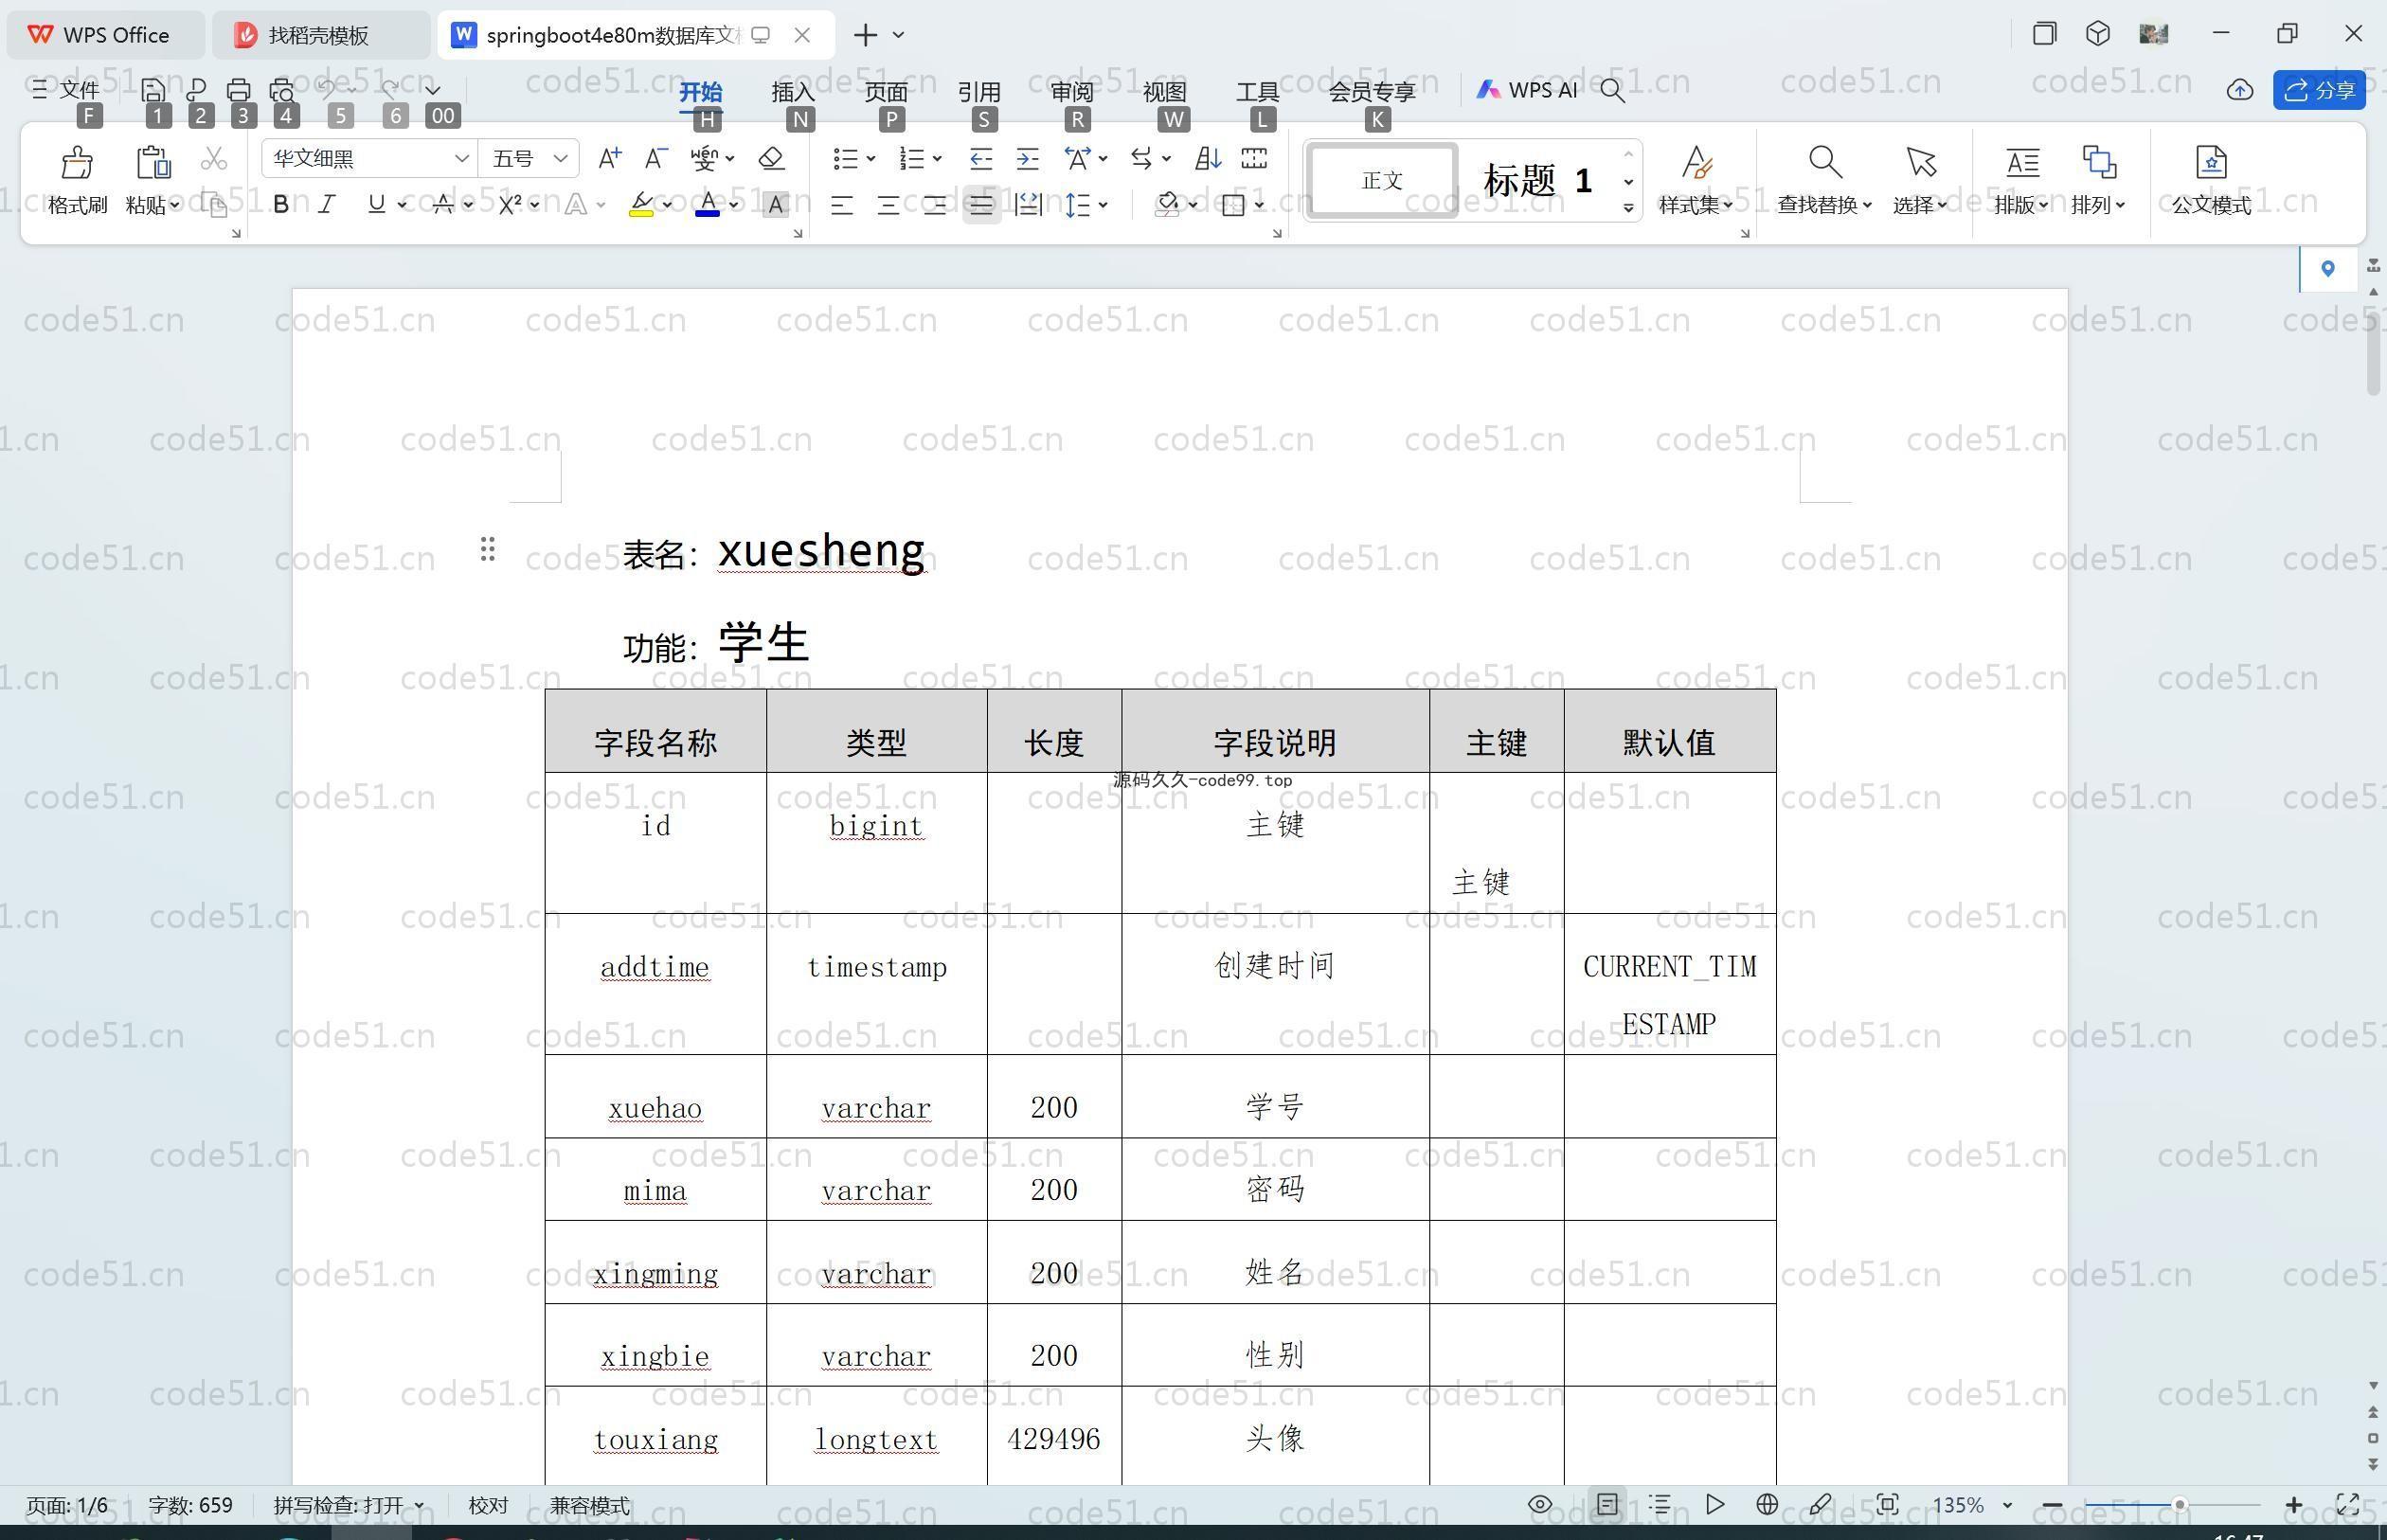This screenshot has height=1540, width=2387.
Task: Click the zoom slider handle
Action: (x=2179, y=1504)
